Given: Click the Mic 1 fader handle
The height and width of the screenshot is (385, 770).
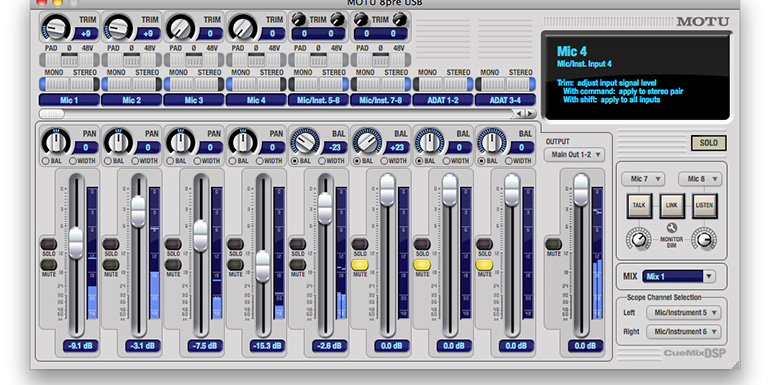Looking at the screenshot, I should pyautogui.click(x=76, y=243).
